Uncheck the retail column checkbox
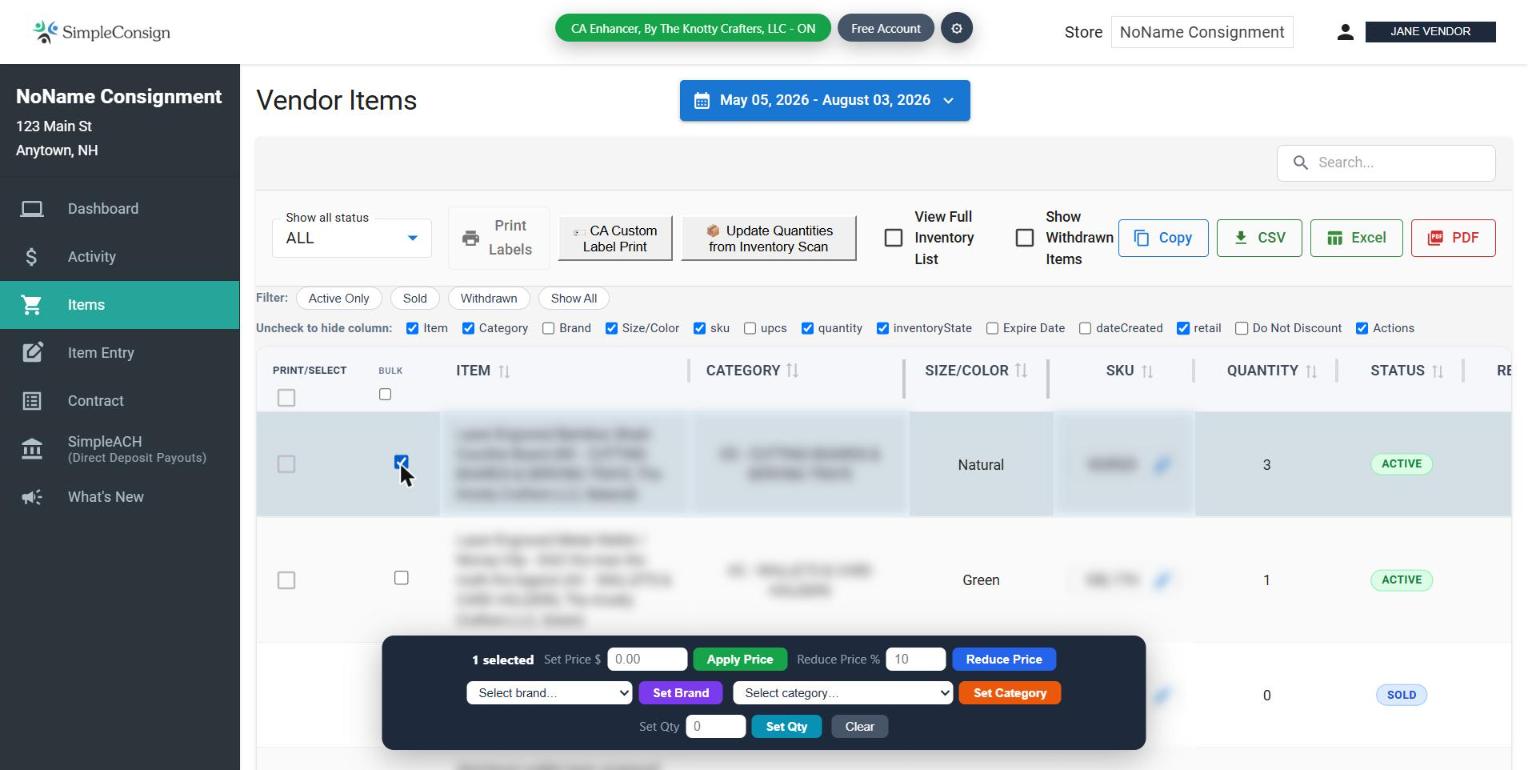The width and height of the screenshot is (1536, 770). click(x=1183, y=328)
